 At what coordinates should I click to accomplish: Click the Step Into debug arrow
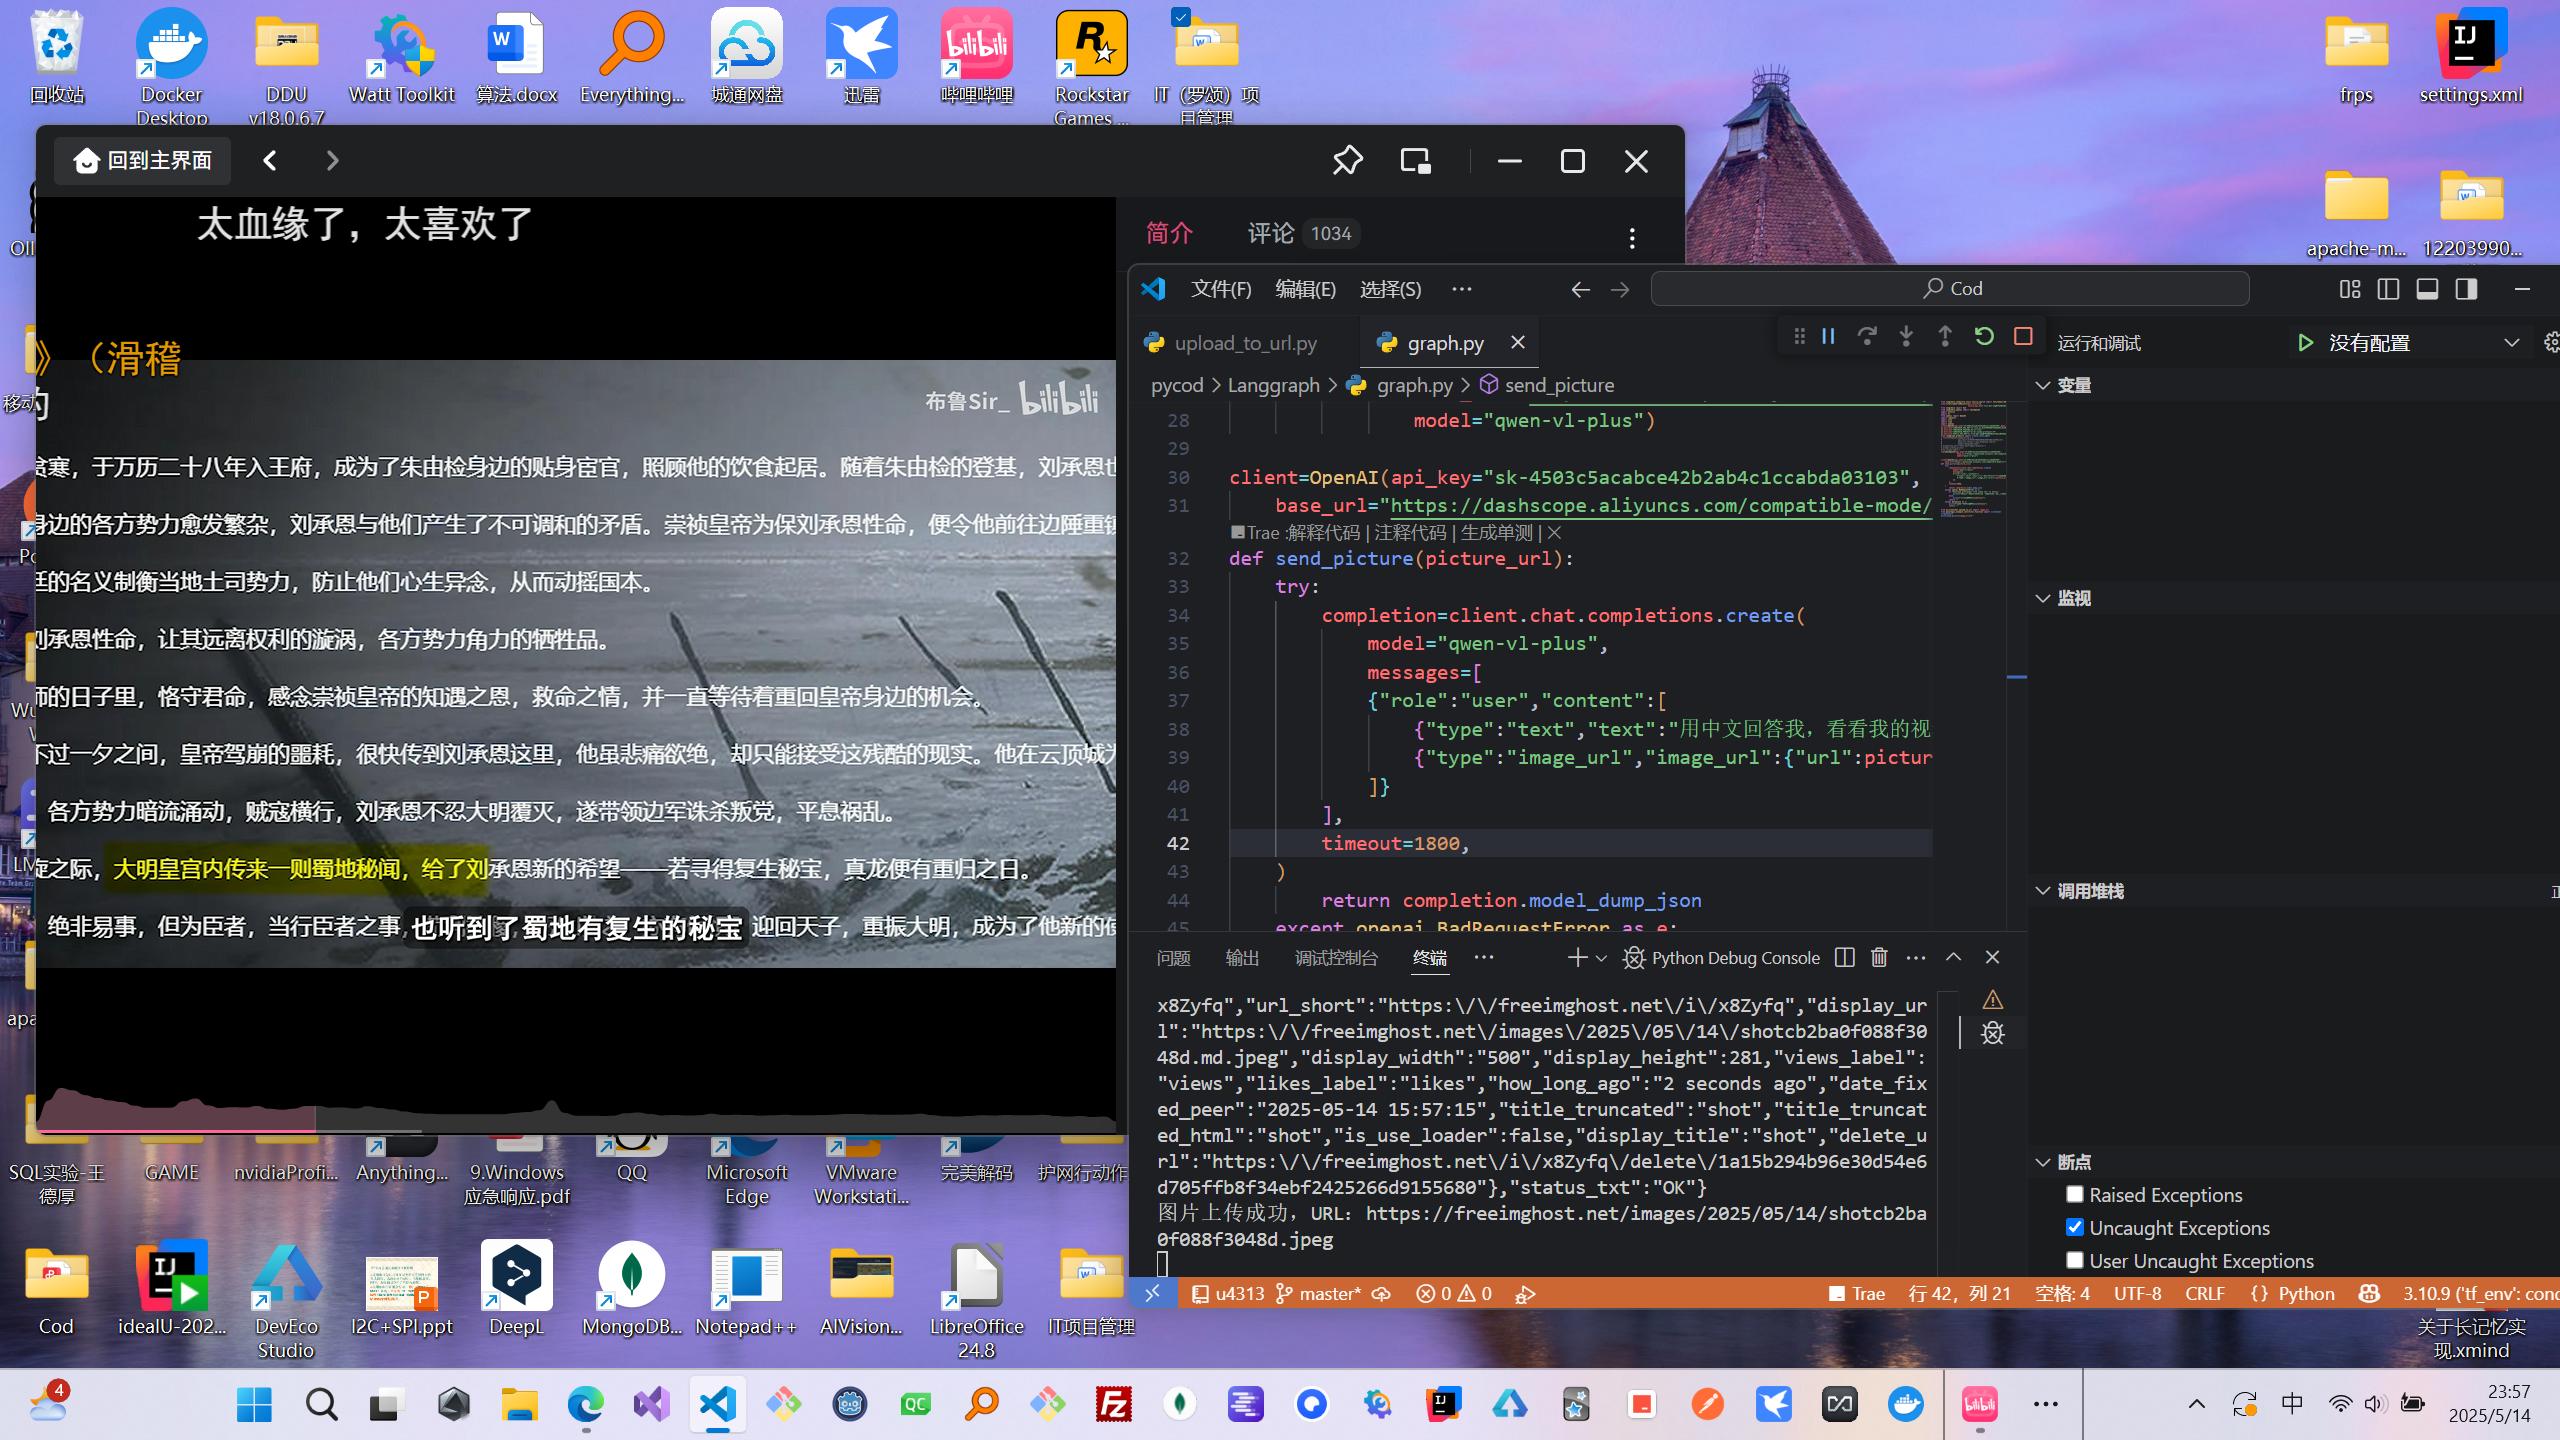pos(1906,337)
